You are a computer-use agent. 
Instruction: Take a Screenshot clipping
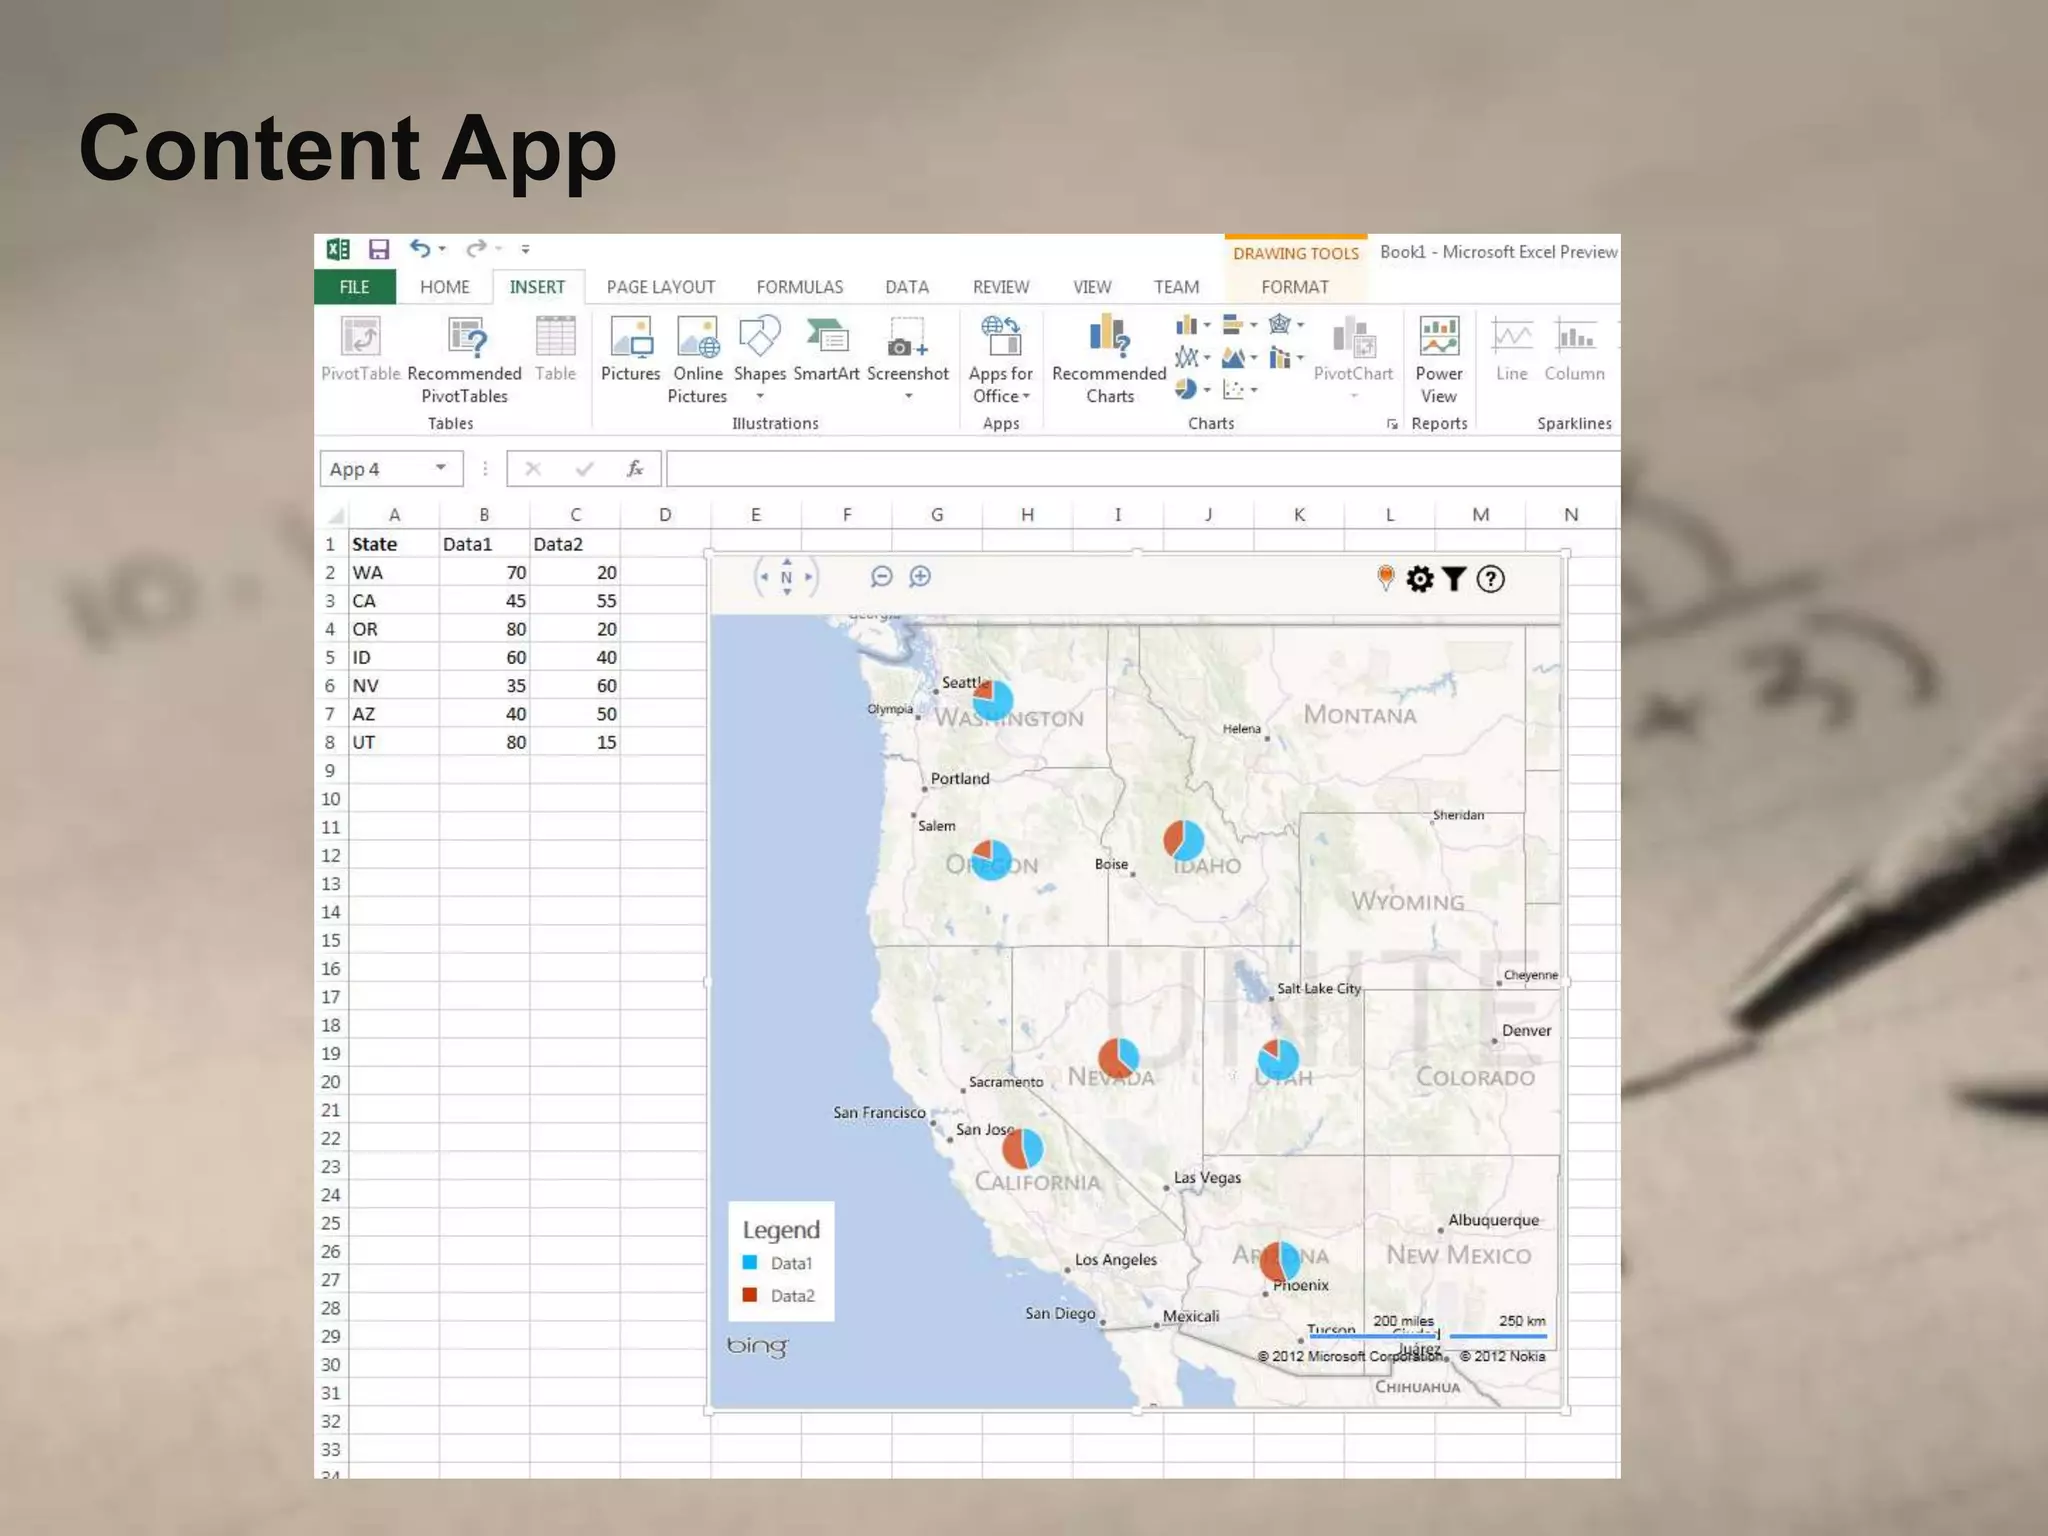coord(907,358)
